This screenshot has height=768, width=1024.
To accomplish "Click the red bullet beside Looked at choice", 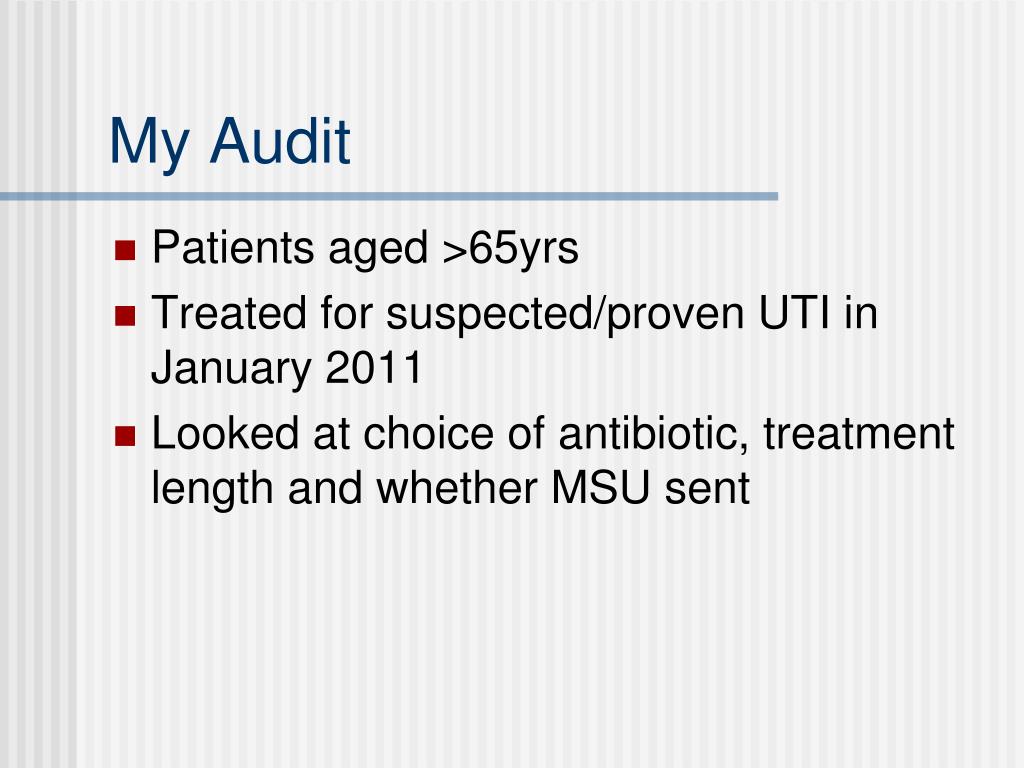I will point(125,436).
